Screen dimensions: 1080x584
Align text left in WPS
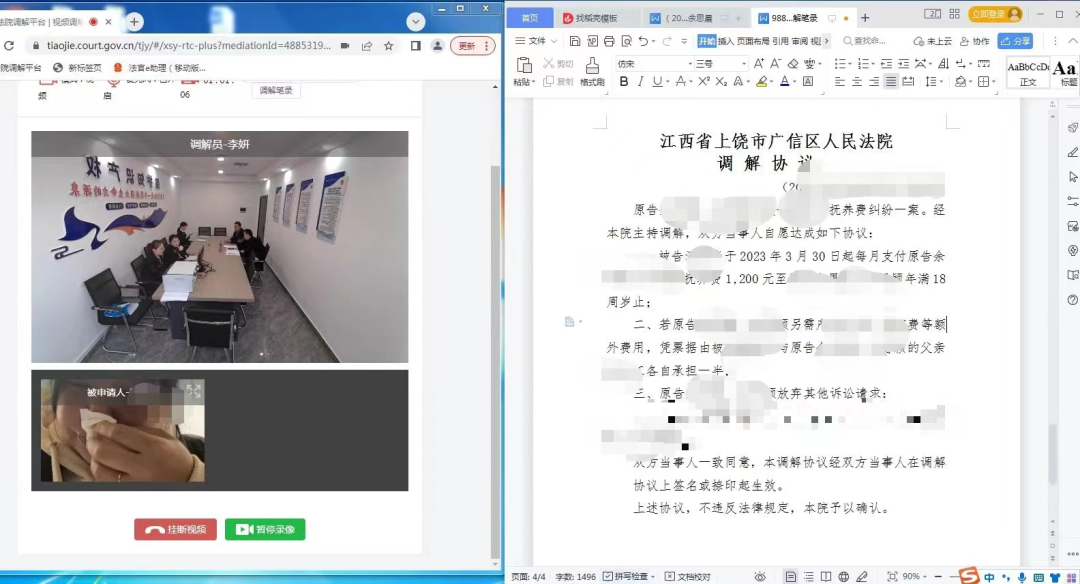pyautogui.click(x=840, y=81)
